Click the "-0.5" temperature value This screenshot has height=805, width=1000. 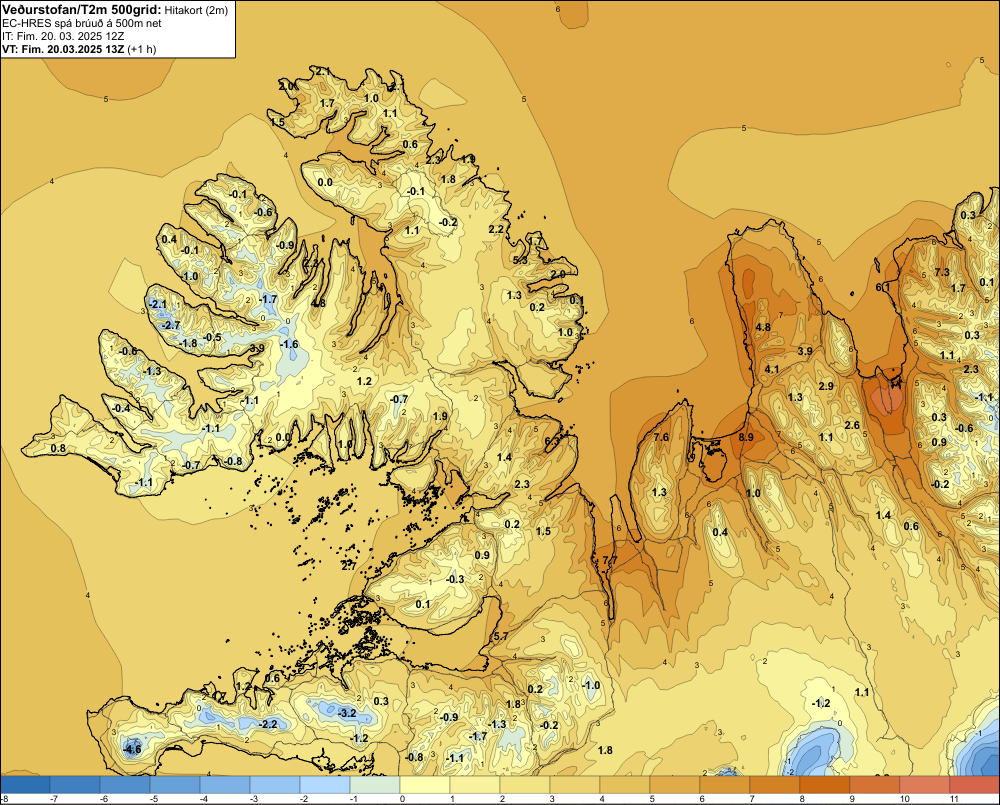tap(212, 337)
